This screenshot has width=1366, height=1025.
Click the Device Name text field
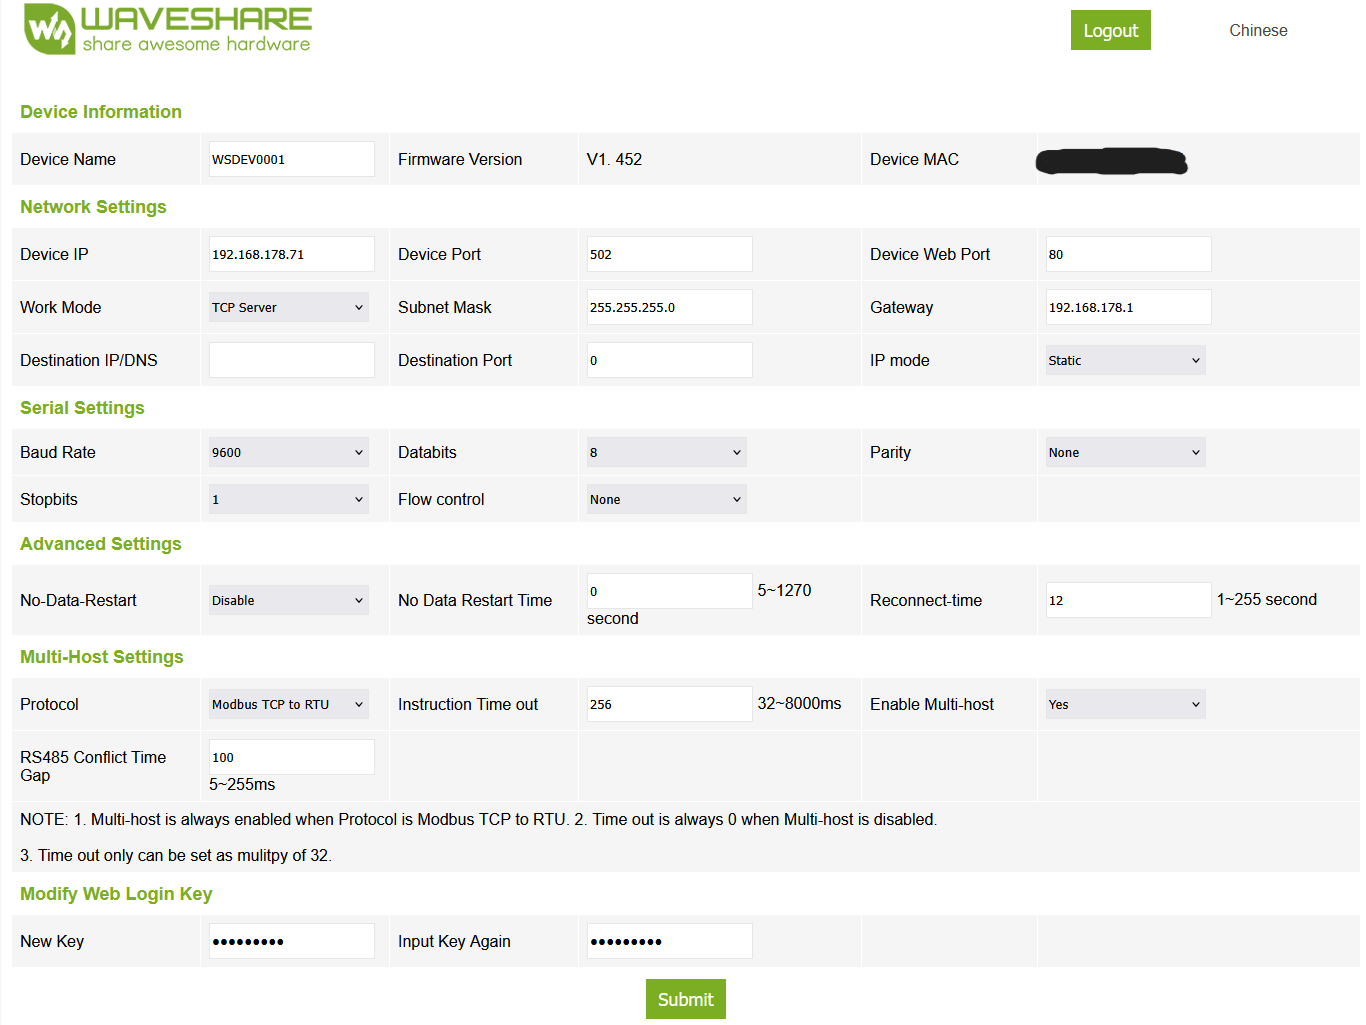[291, 159]
